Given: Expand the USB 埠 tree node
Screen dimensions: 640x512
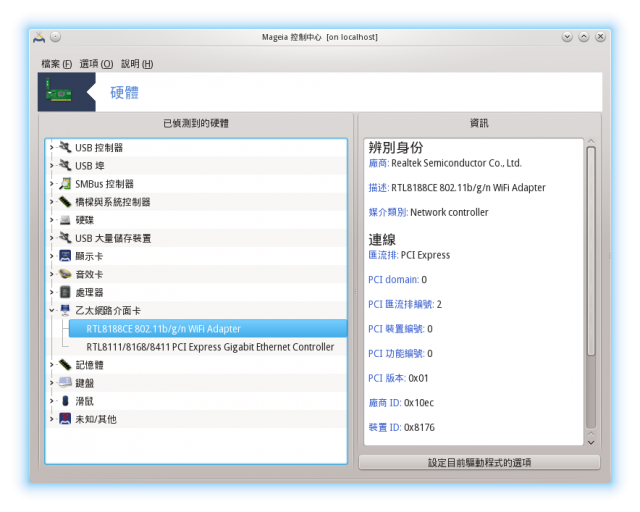Looking at the screenshot, I should point(51,165).
